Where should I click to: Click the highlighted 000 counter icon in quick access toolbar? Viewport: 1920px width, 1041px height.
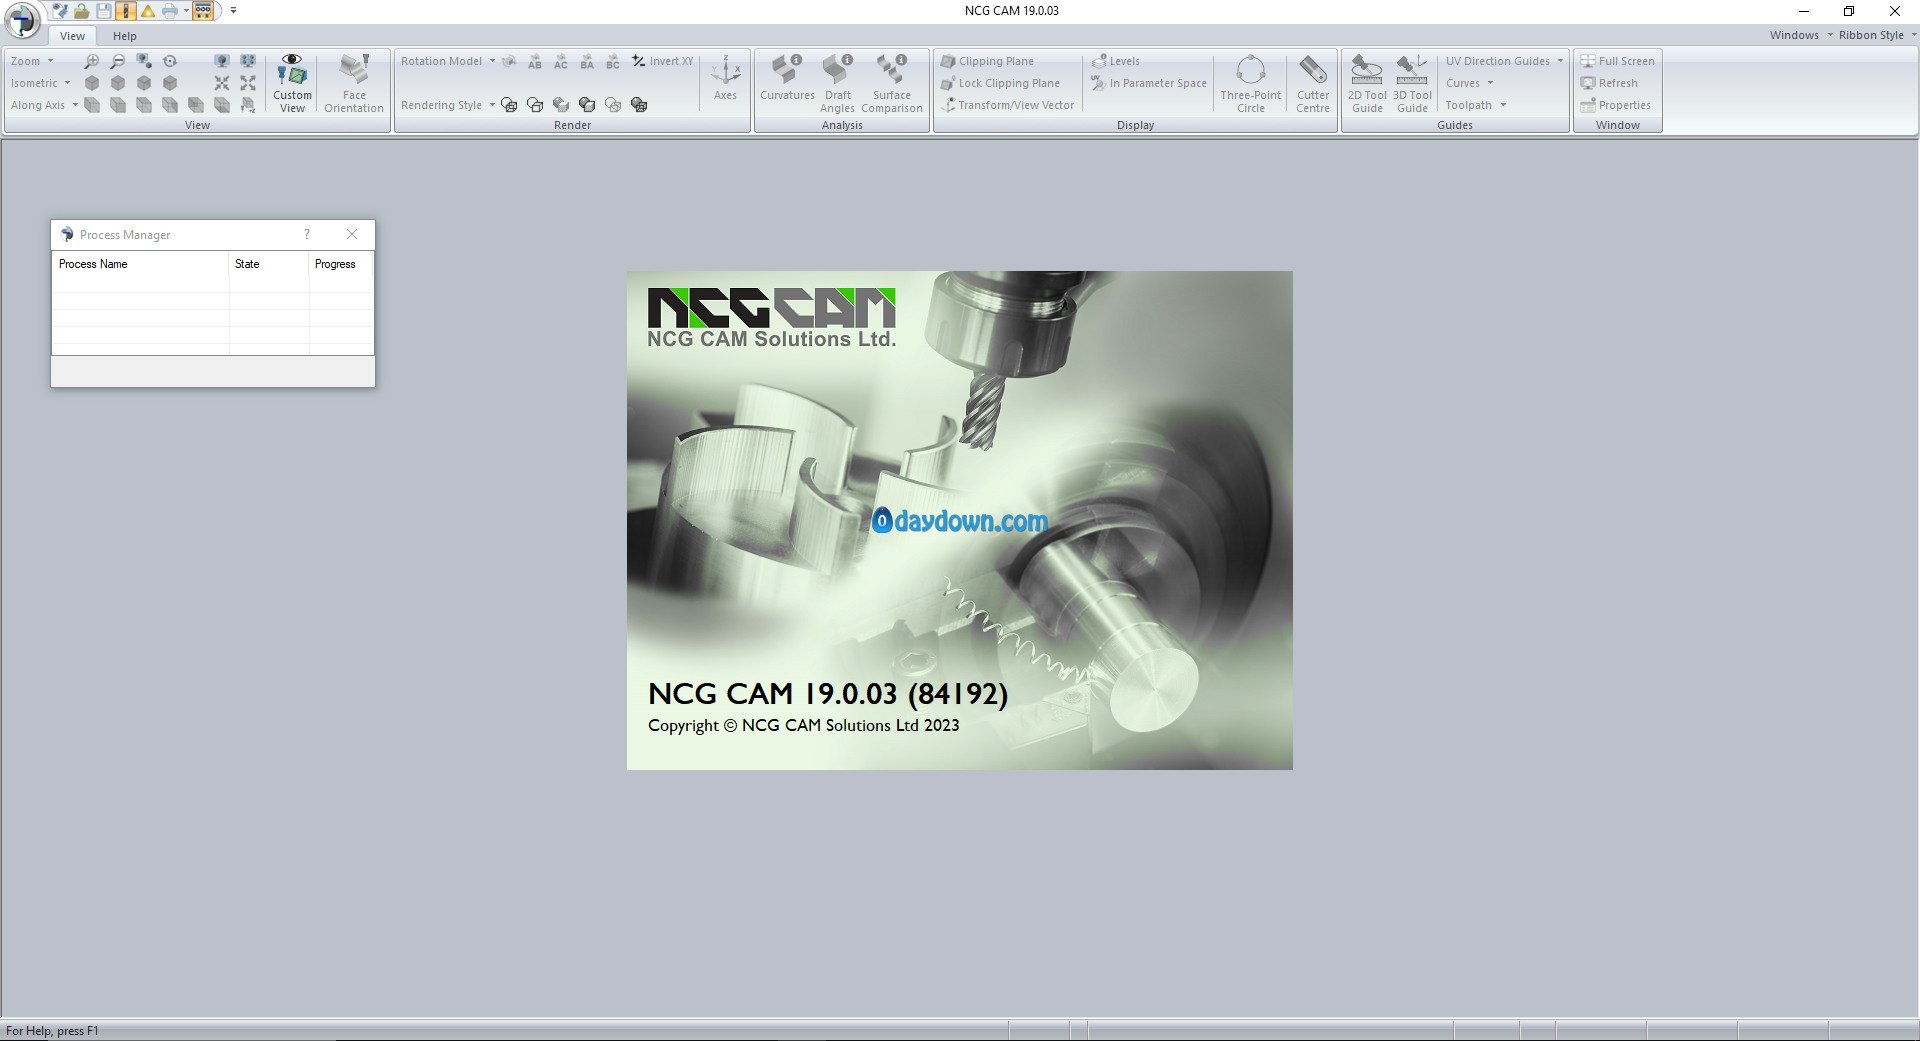(x=203, y=11)
